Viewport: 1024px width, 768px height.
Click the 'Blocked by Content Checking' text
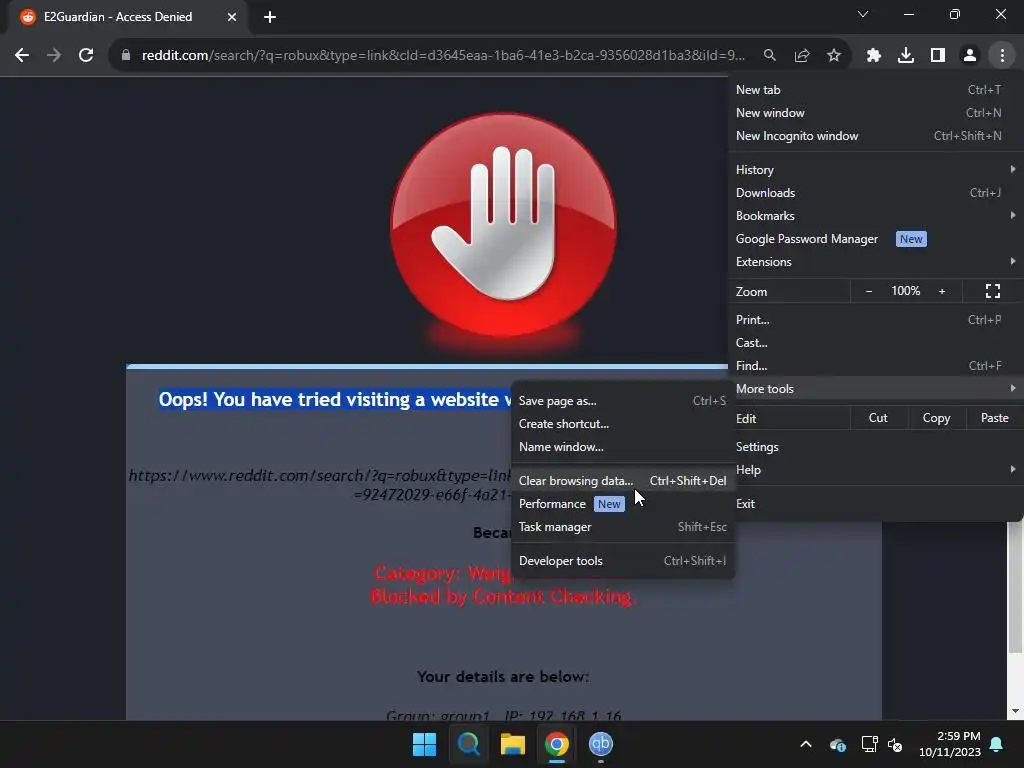click(x=503, y=597)
